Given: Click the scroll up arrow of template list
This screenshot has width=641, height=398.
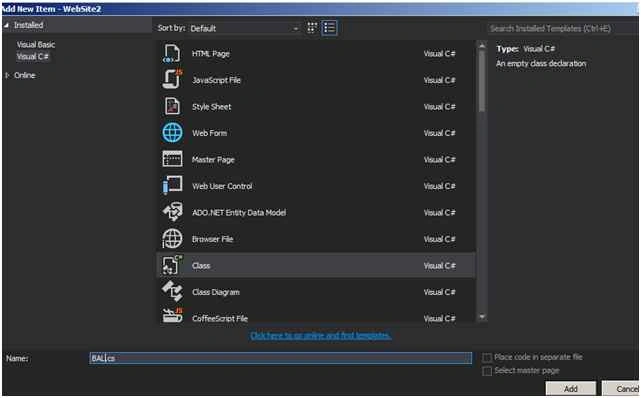Looking at the screenshot, I should [x=482, y=45].
